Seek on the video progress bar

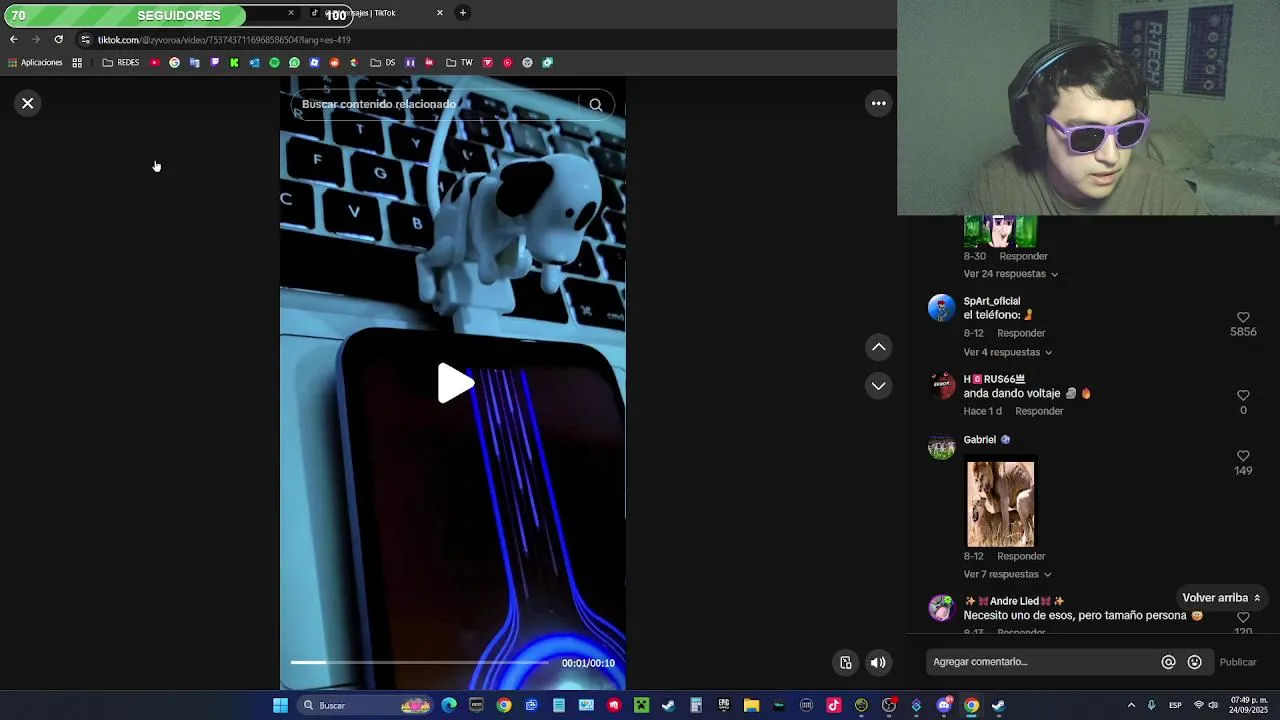[419, 662]
